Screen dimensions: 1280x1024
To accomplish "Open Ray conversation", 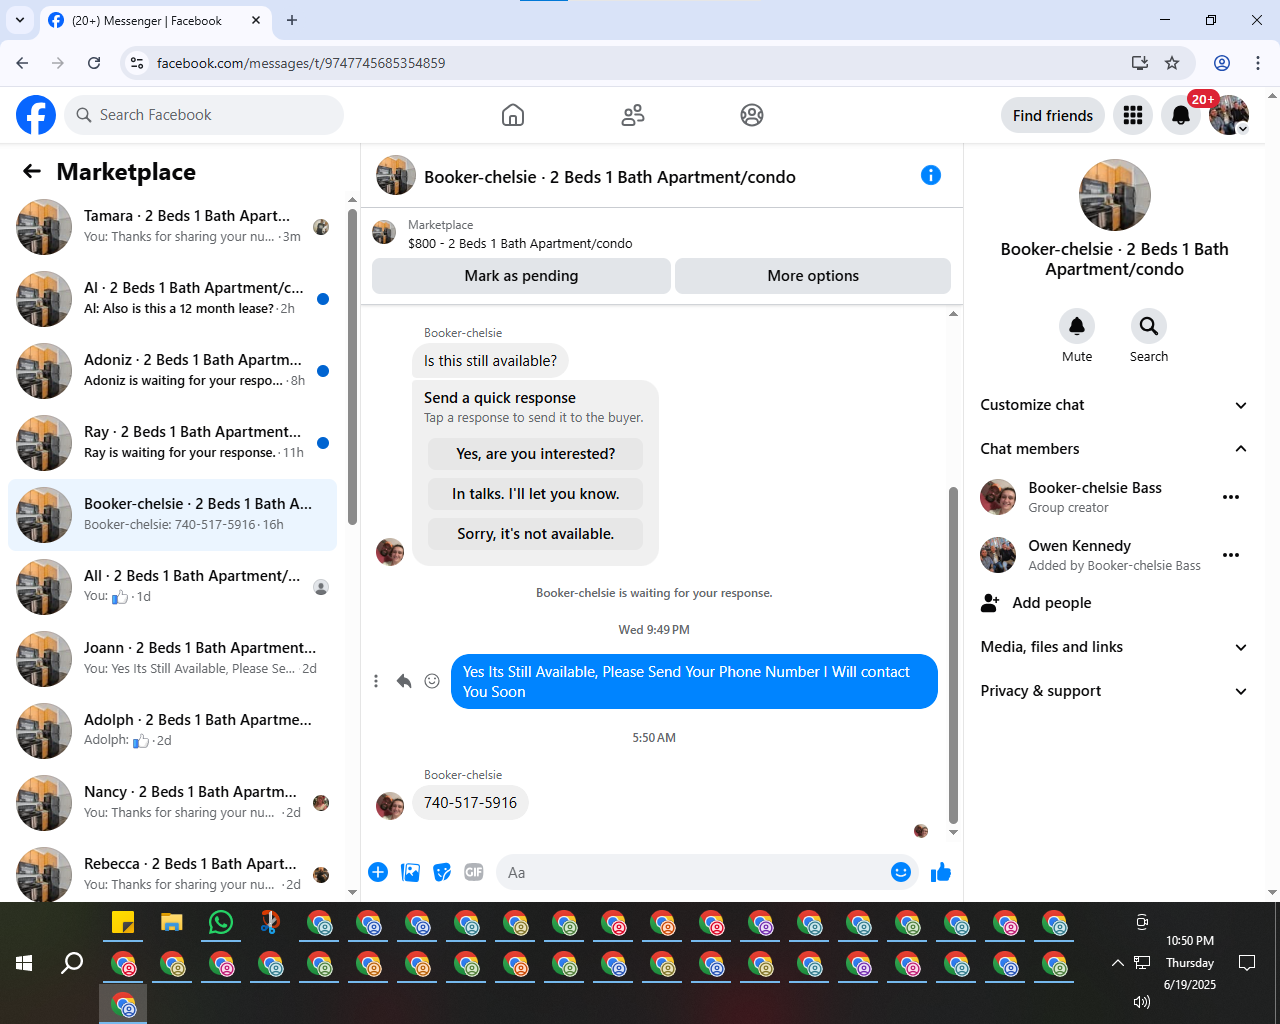I will point(173,443).
